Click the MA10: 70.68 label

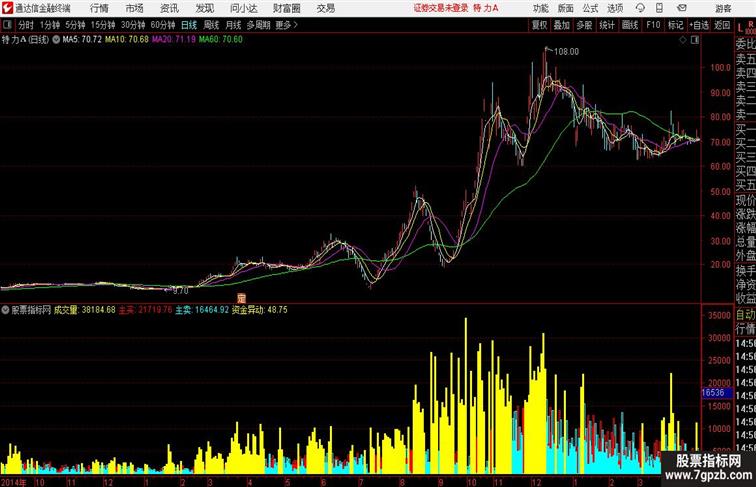(x=127, y=40)
